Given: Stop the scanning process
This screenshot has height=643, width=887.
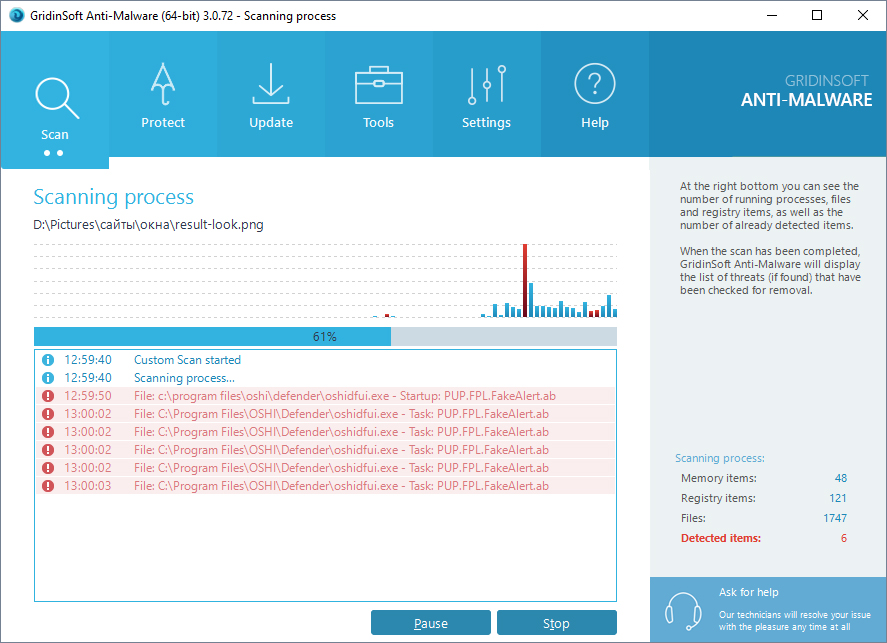Looking at the screenshot, I should point(556,623).
